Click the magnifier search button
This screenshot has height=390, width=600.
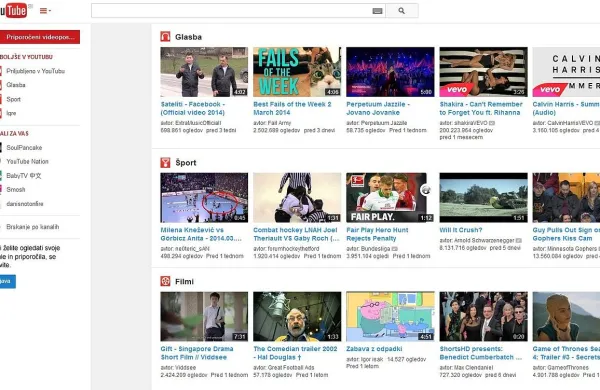401,11
